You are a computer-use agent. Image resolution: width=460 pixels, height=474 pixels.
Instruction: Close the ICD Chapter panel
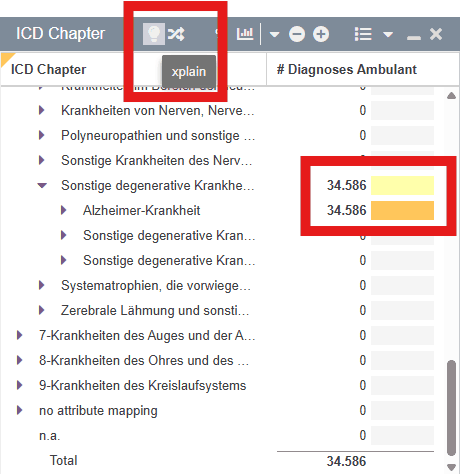pyautogui.click(x=436, y=34)
